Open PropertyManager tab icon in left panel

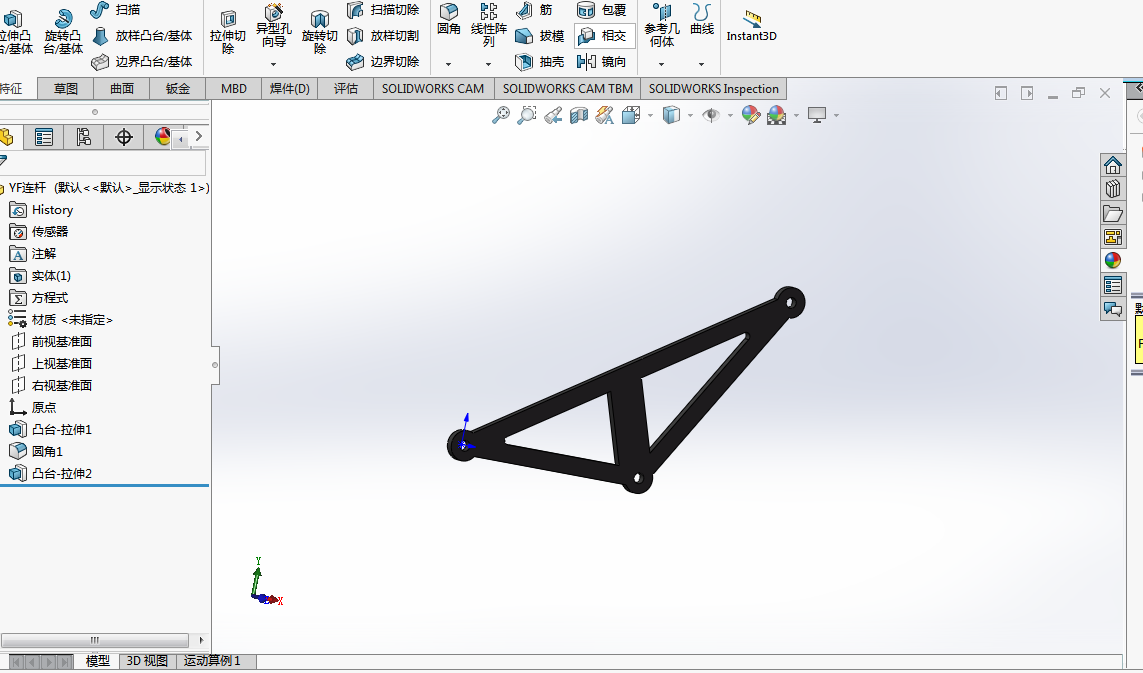[x=44, y=137]
